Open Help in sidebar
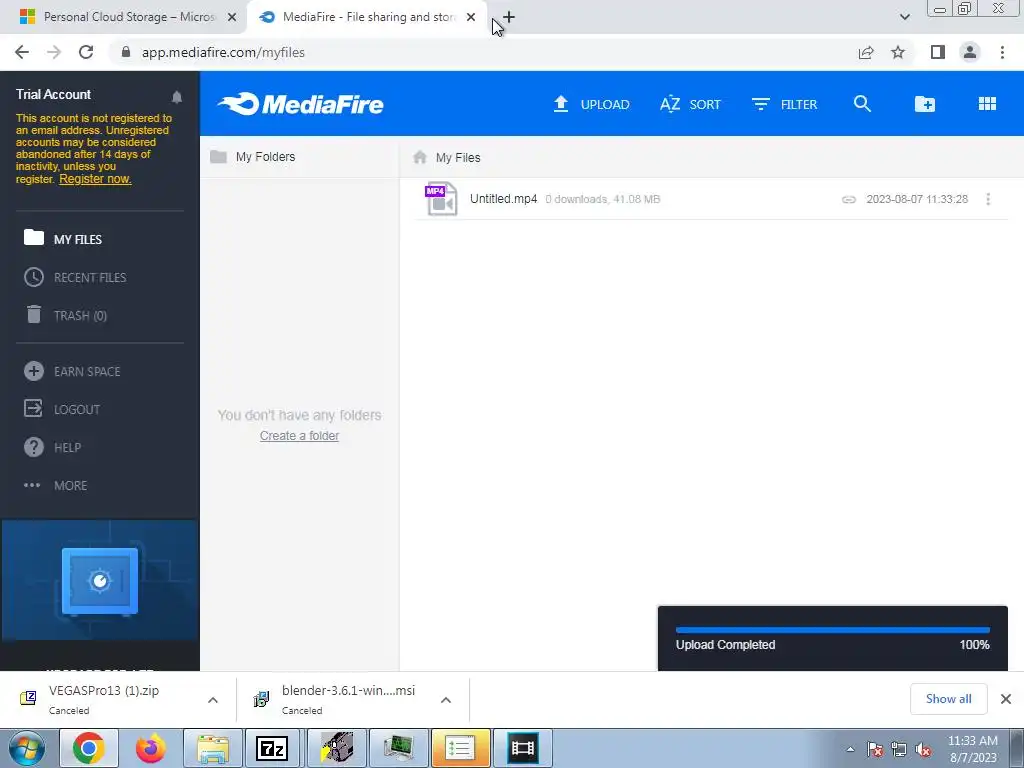 pyautogui.click(x=52, y=447)
